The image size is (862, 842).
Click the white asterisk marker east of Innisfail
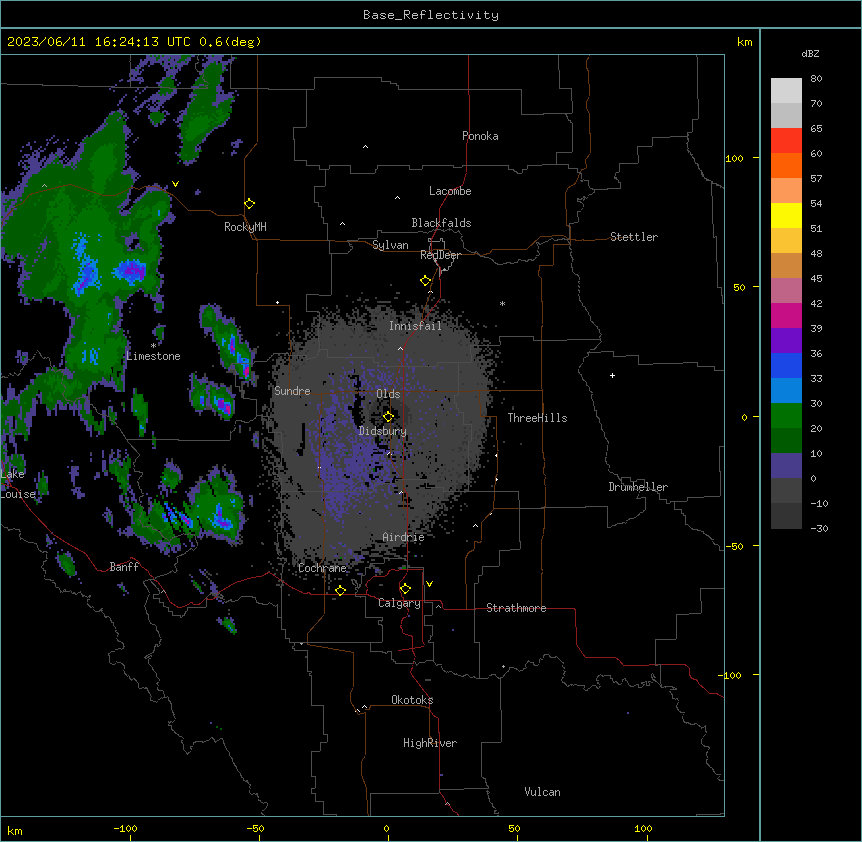[502, 303]
